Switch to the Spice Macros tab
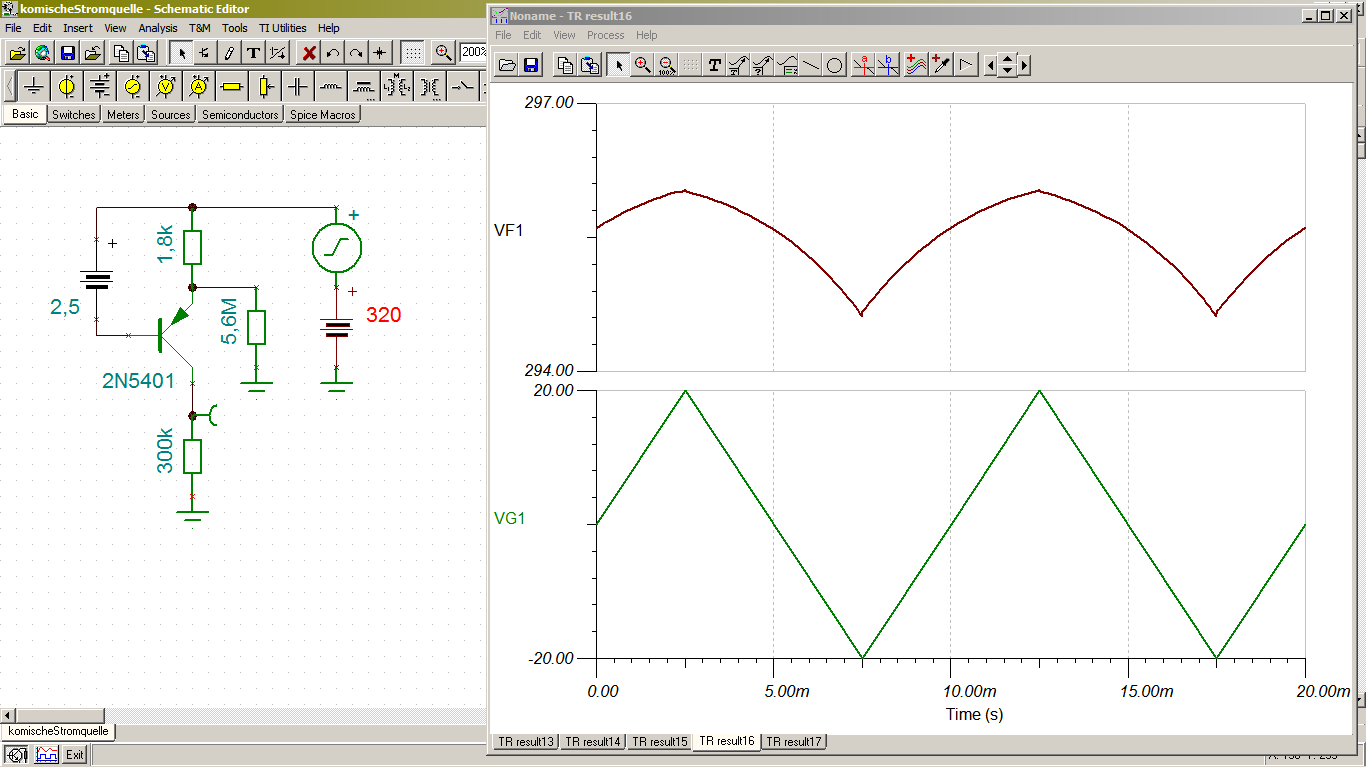This screenshot has height=768, width=1366. click(x=322, y=115)
